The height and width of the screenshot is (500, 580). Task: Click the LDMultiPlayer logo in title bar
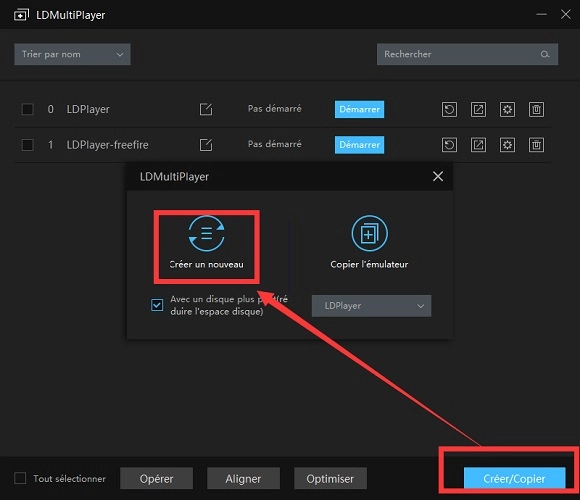(21, 15)
